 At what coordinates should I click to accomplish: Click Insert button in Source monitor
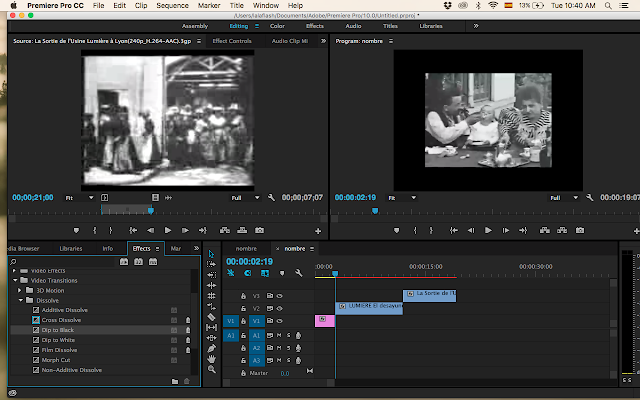225,231
